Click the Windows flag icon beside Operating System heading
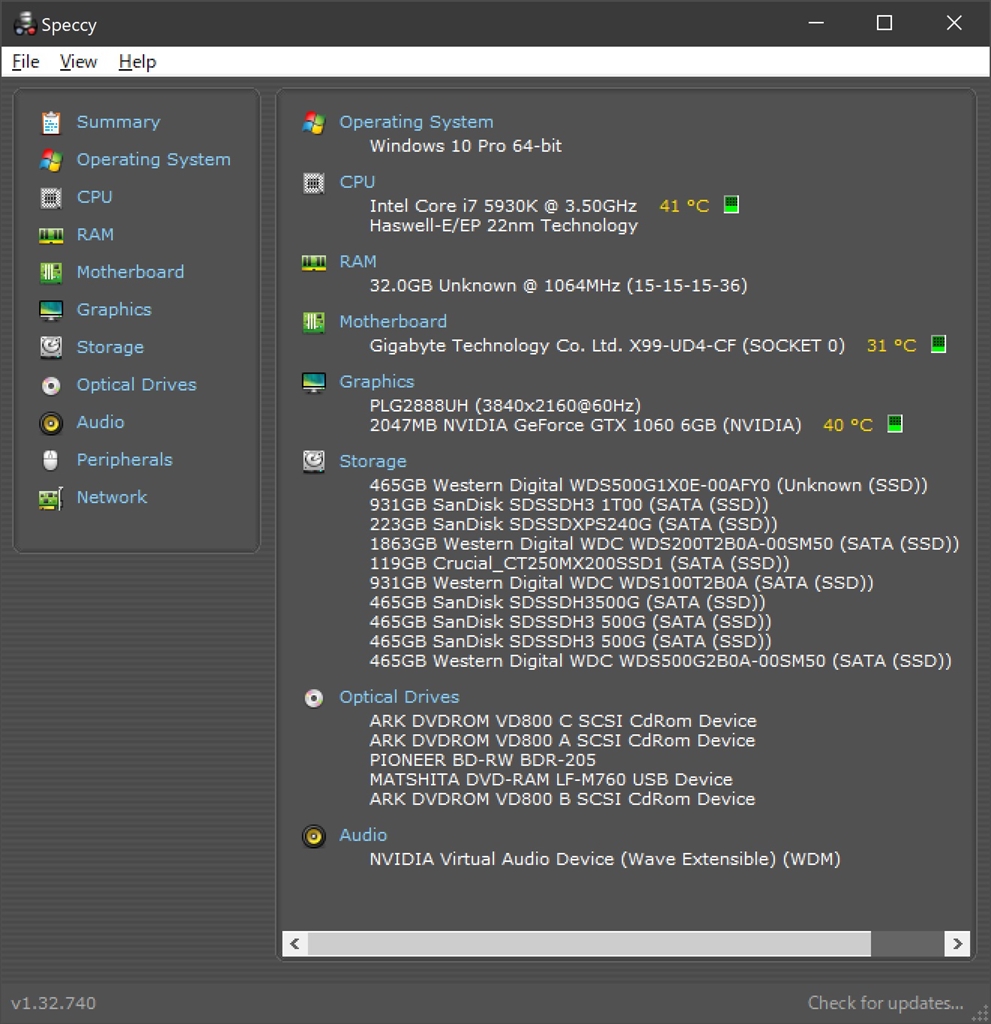 (314, 123)
